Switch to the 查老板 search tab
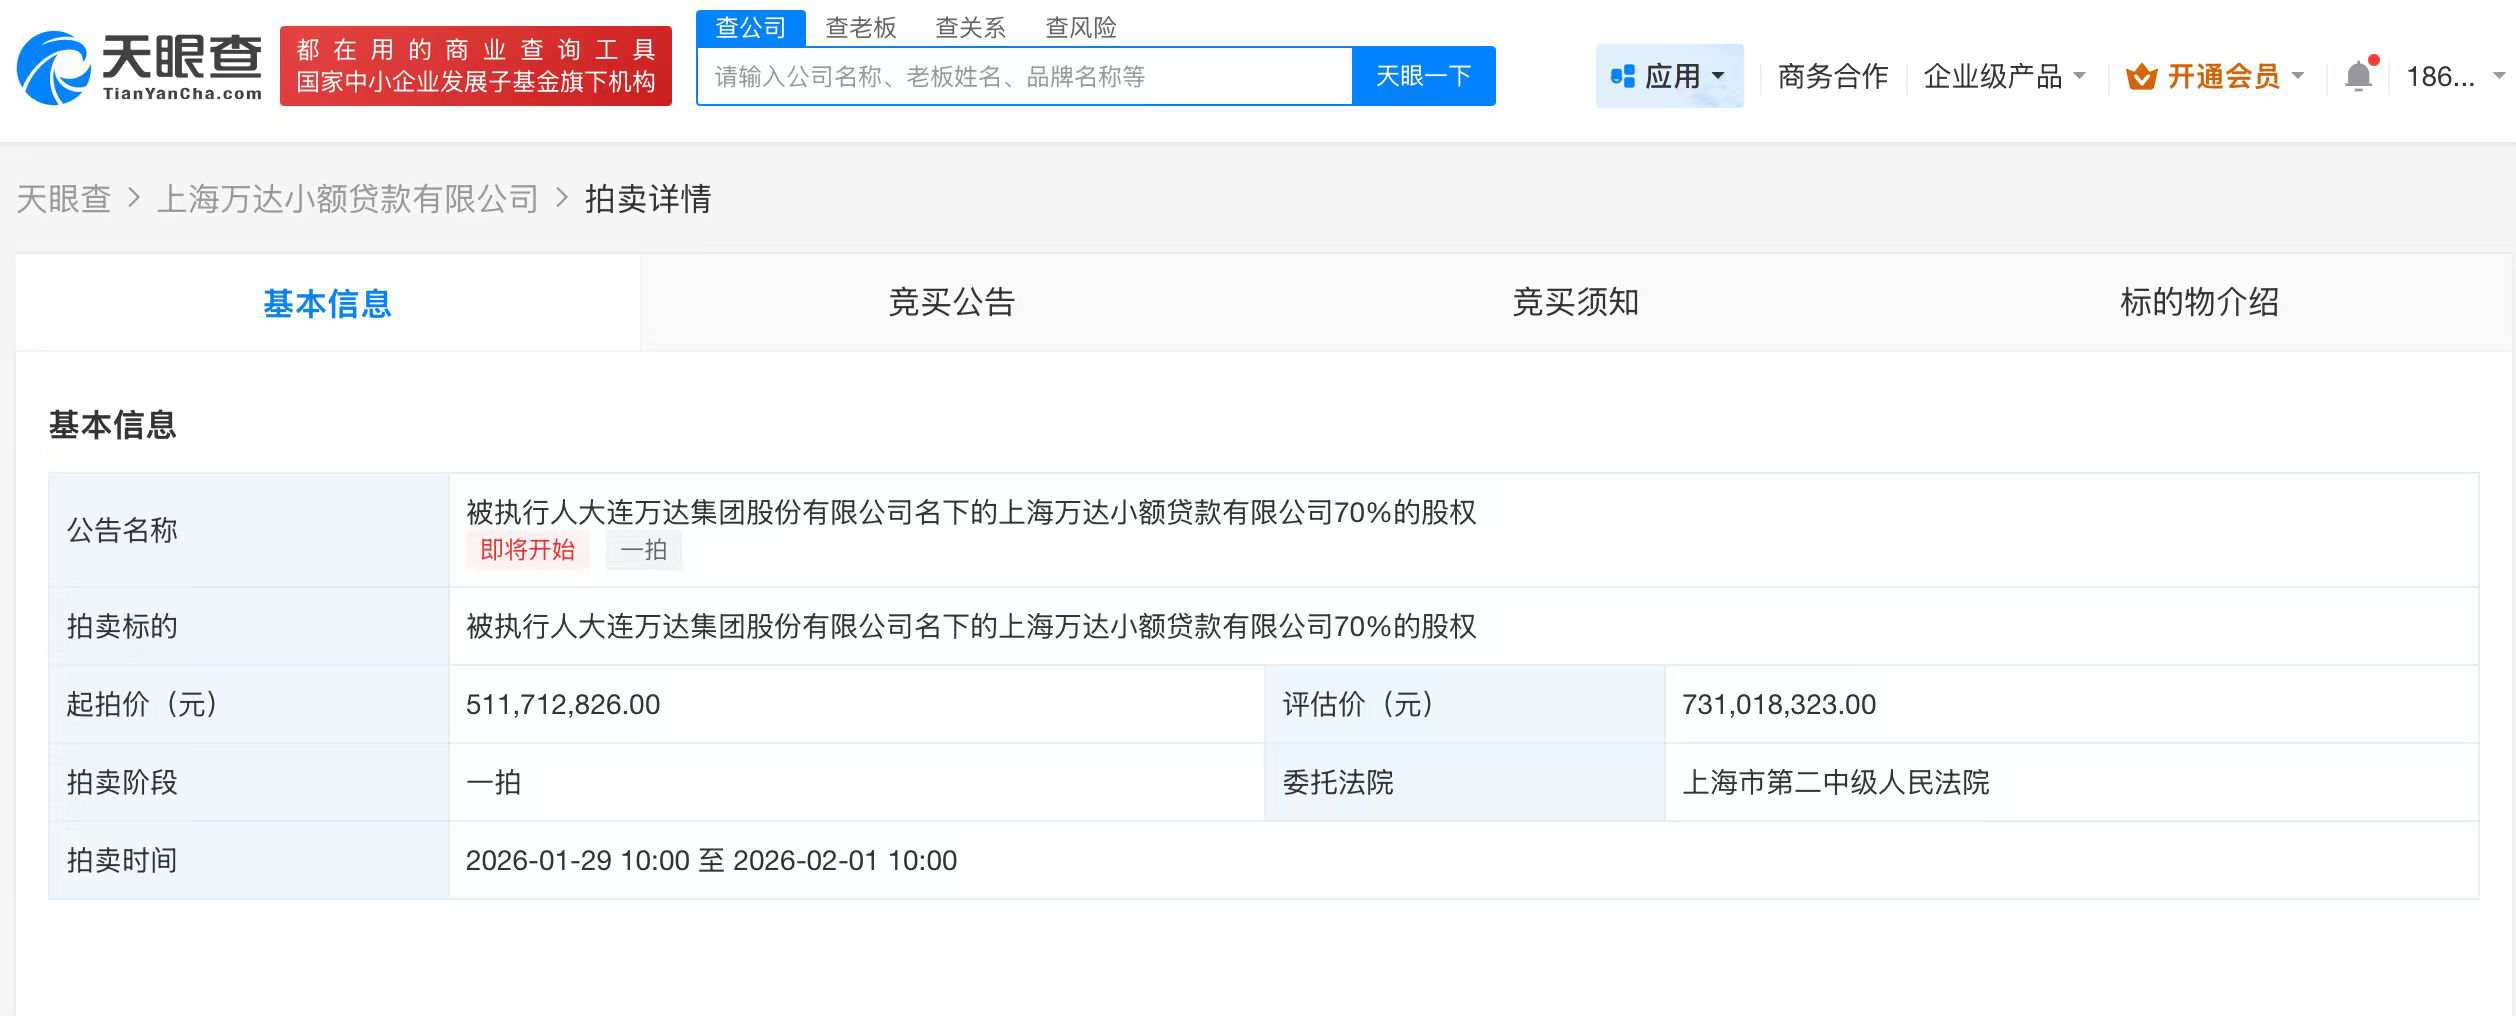The height and width of the screenshot is (1016, 2516). point(861,27)
